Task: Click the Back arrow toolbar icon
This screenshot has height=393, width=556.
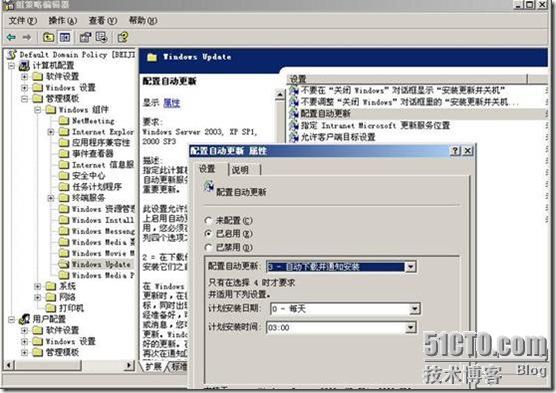Action: [x=11, y=37]
